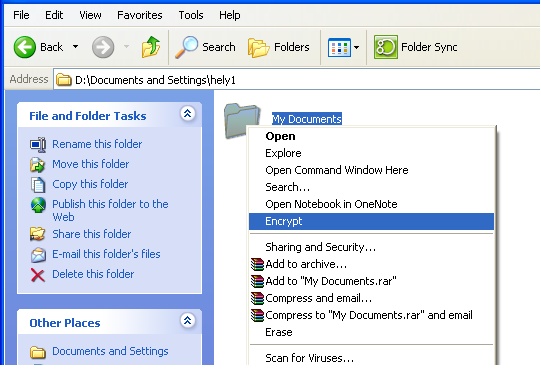Screen dimensions: 541x384
Task: Select Sharing and Security...
Action: point(371,247)
